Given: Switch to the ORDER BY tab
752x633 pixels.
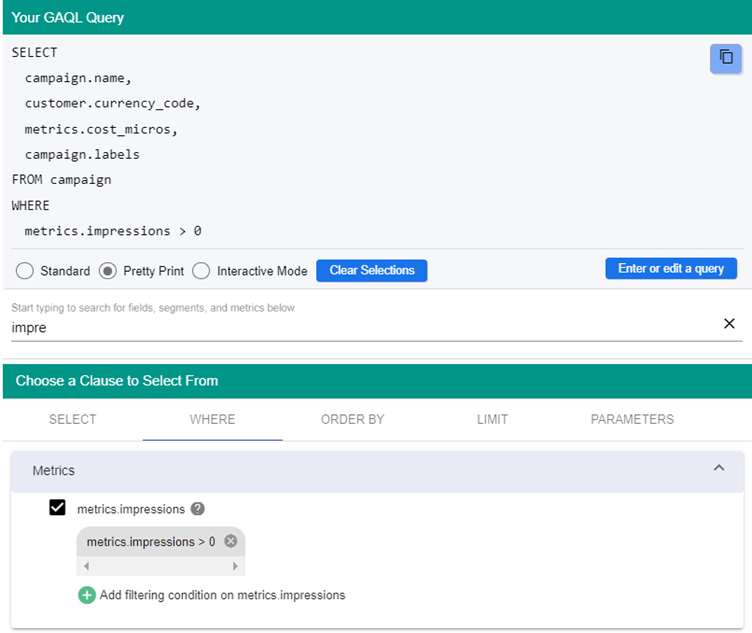Looking at the screenshot, I should [352, 420].
